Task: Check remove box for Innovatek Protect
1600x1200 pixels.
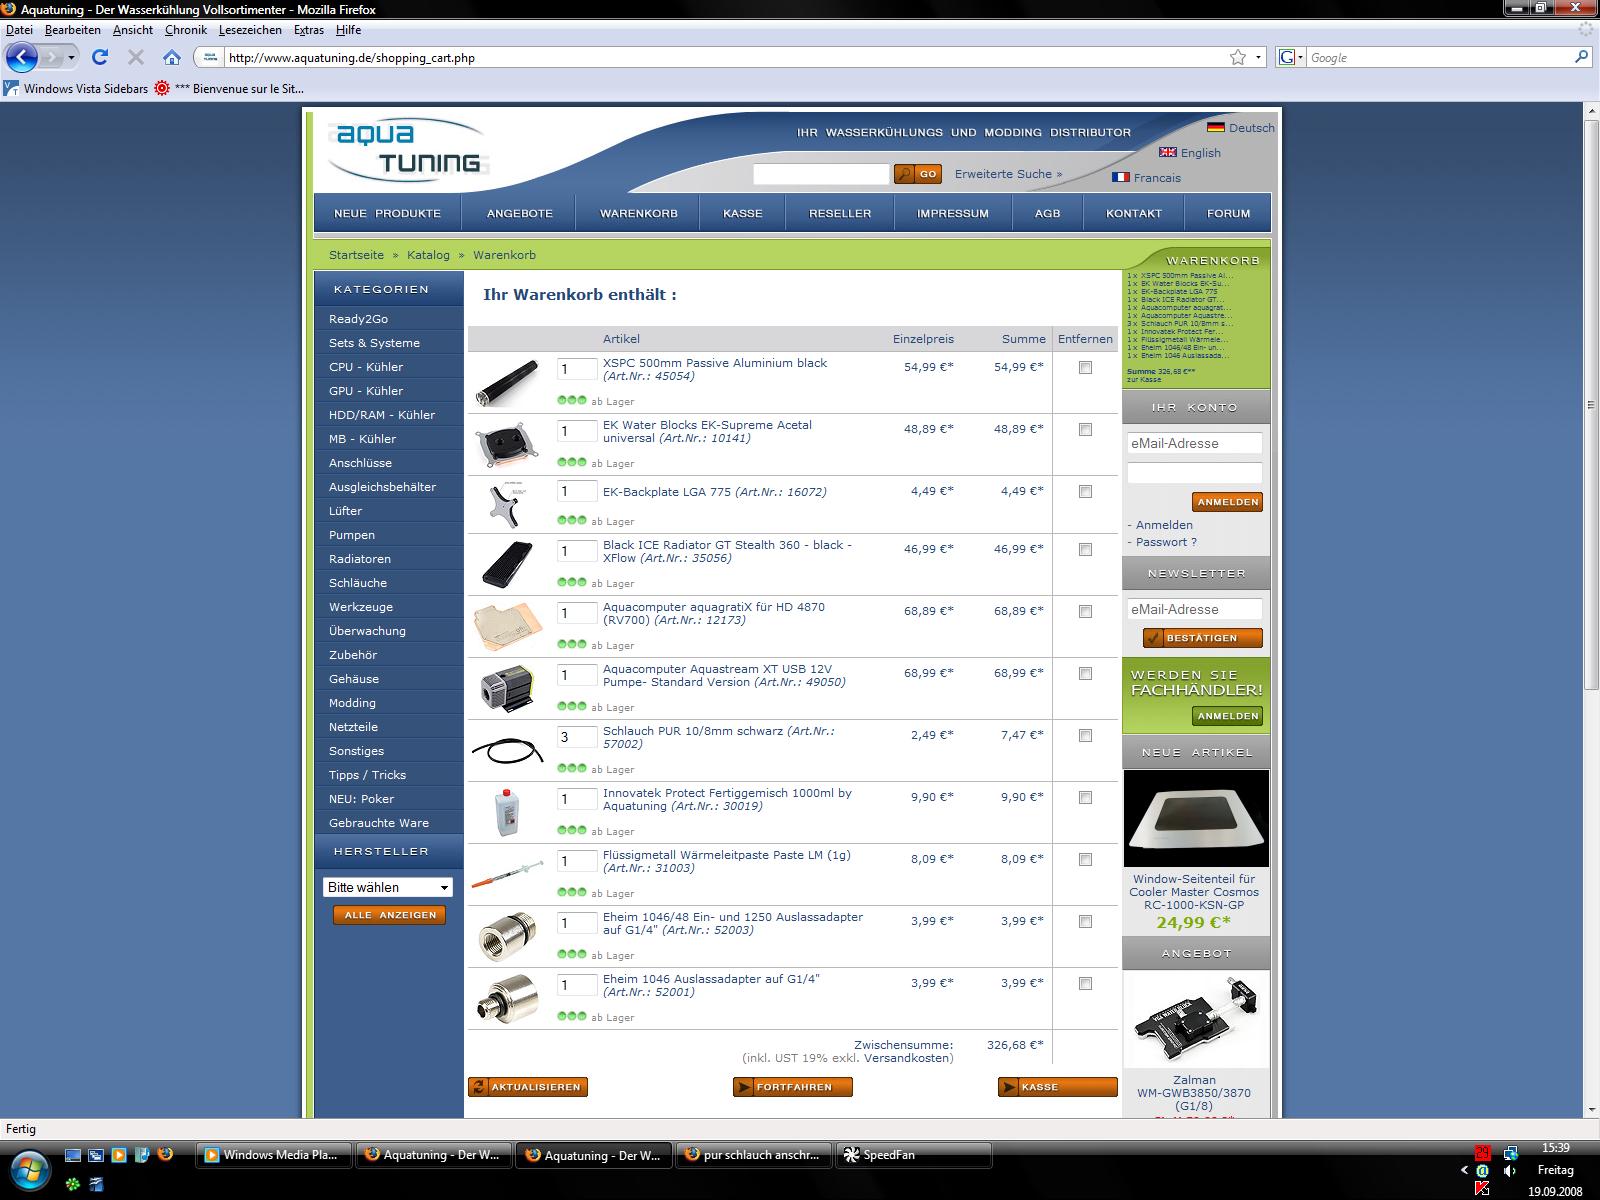Action: pos(1085,798)
